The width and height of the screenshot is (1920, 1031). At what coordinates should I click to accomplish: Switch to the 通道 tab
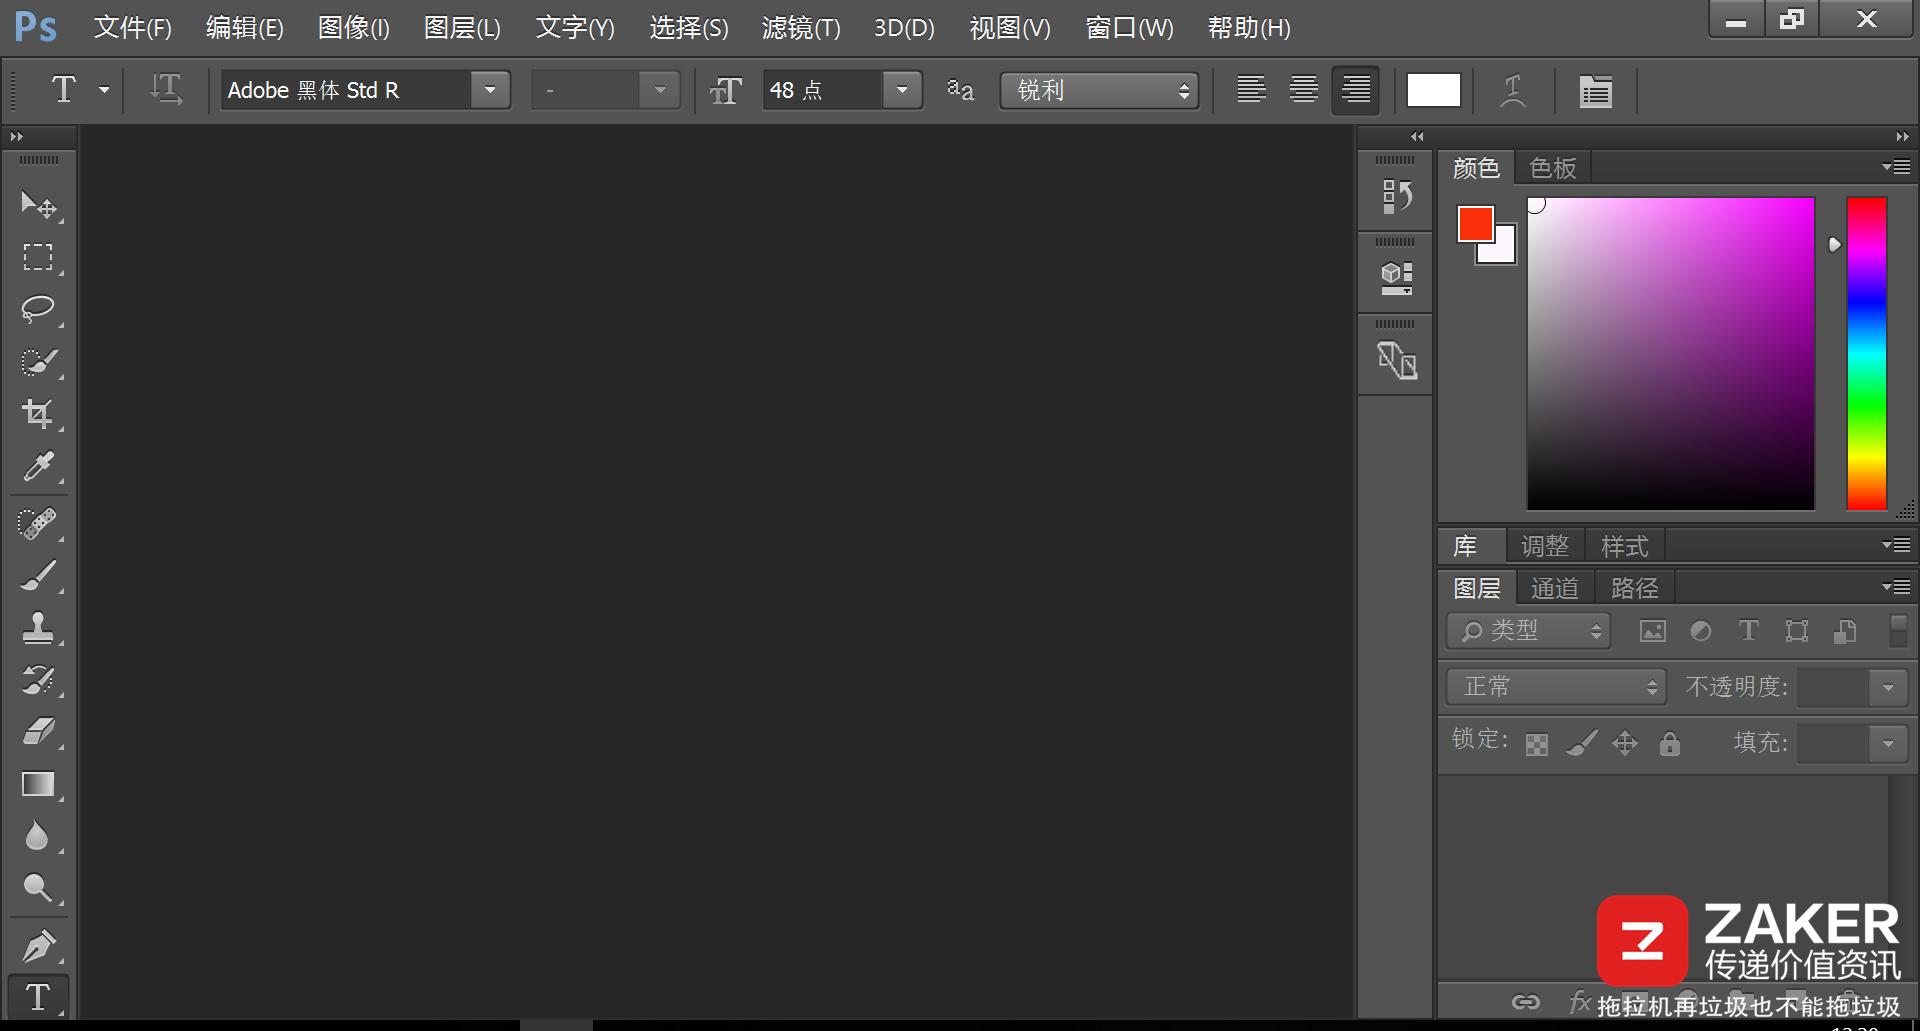pyautogui.click(x=1555, y=588)
